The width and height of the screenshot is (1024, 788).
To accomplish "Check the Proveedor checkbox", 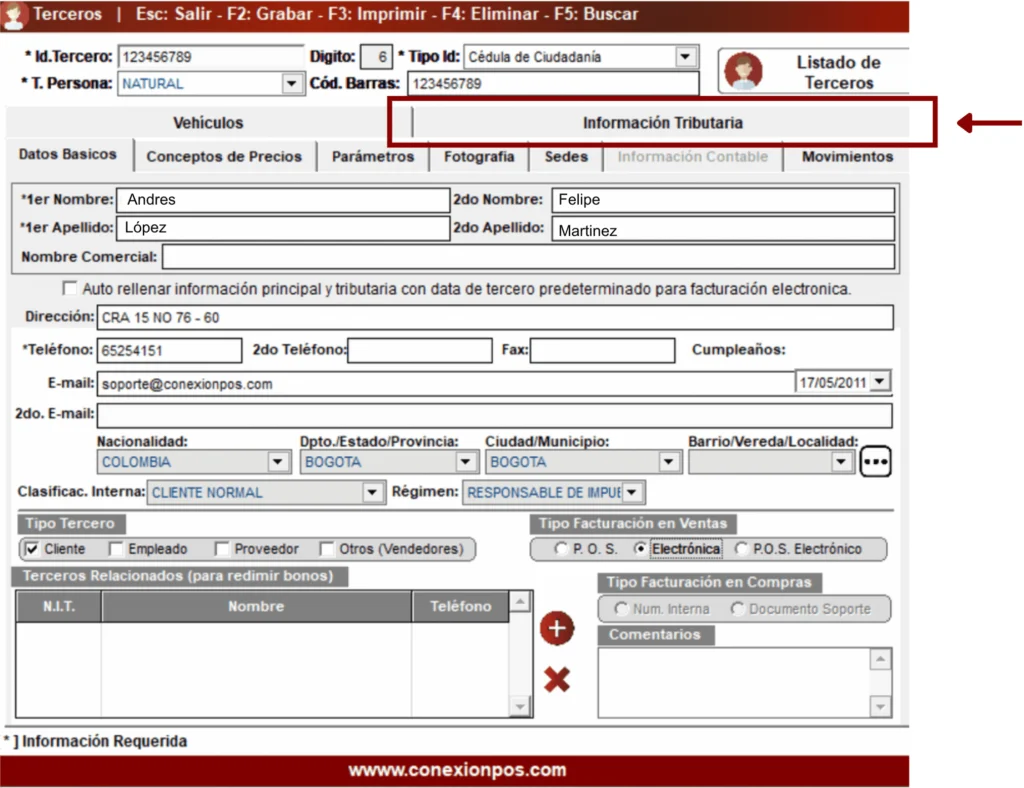I will [x=222, y=549].
